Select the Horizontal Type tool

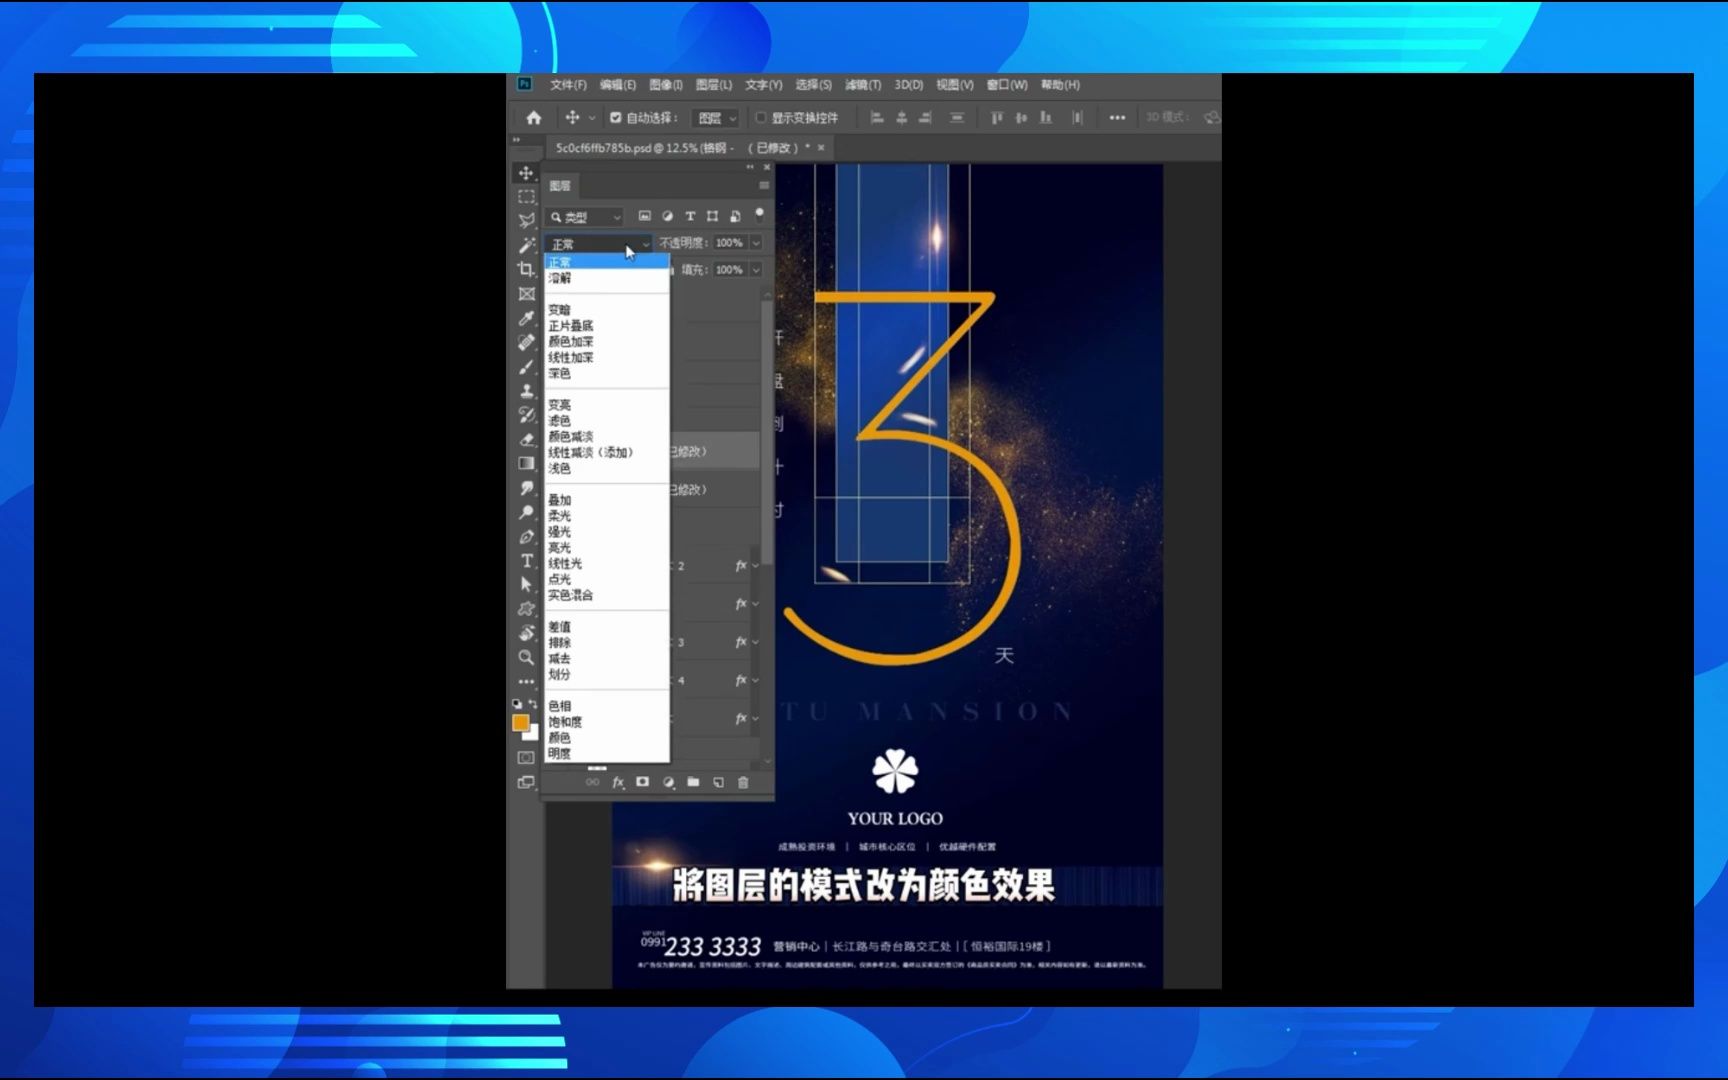pos(526,561)
